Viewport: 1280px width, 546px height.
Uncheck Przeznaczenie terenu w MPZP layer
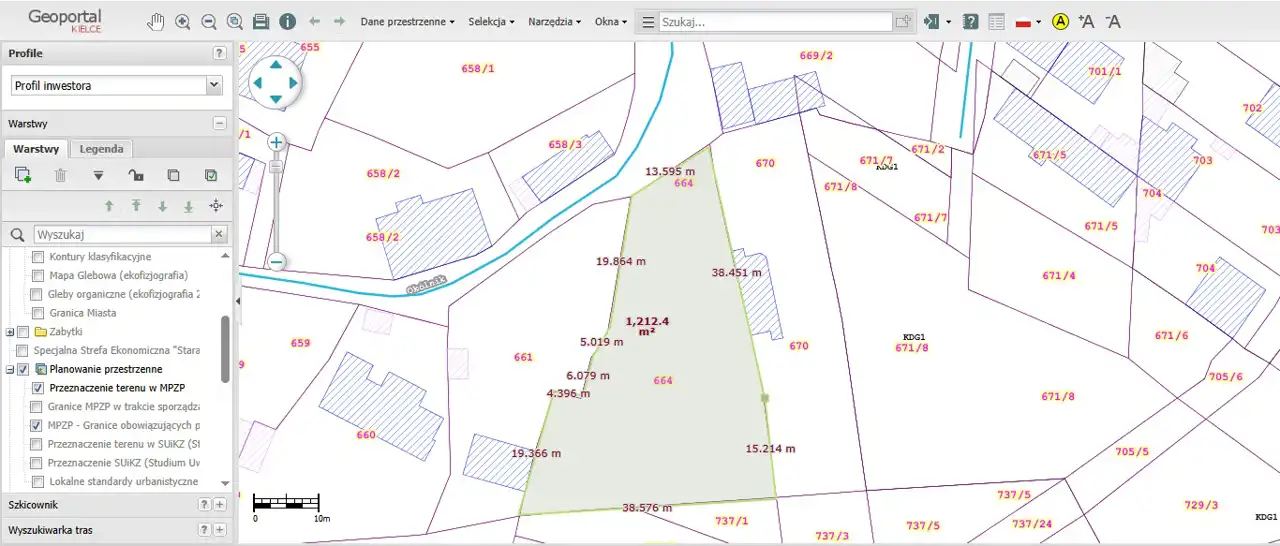(38, 388)
